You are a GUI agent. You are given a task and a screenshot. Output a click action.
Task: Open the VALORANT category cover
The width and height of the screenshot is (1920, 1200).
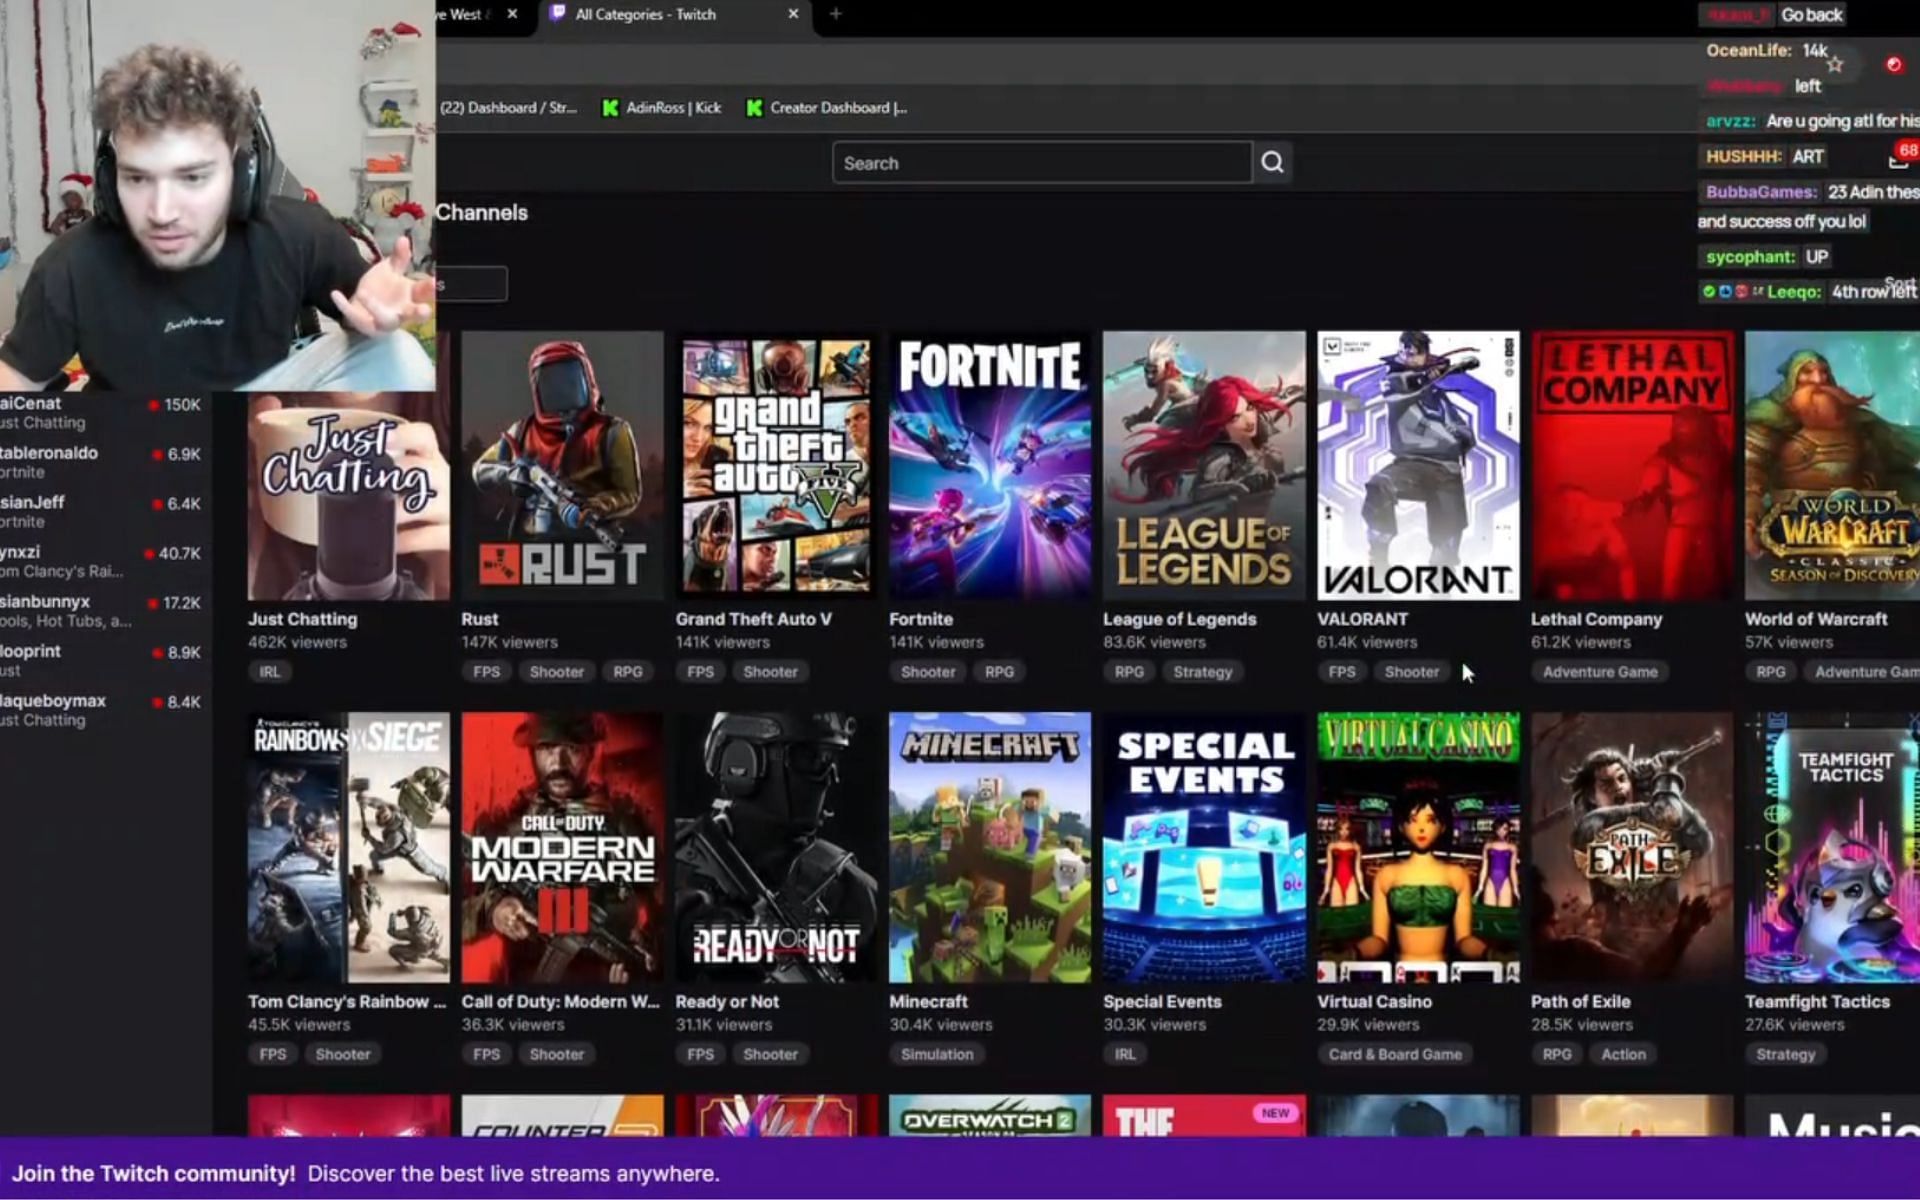click(x=1418, y=466)
